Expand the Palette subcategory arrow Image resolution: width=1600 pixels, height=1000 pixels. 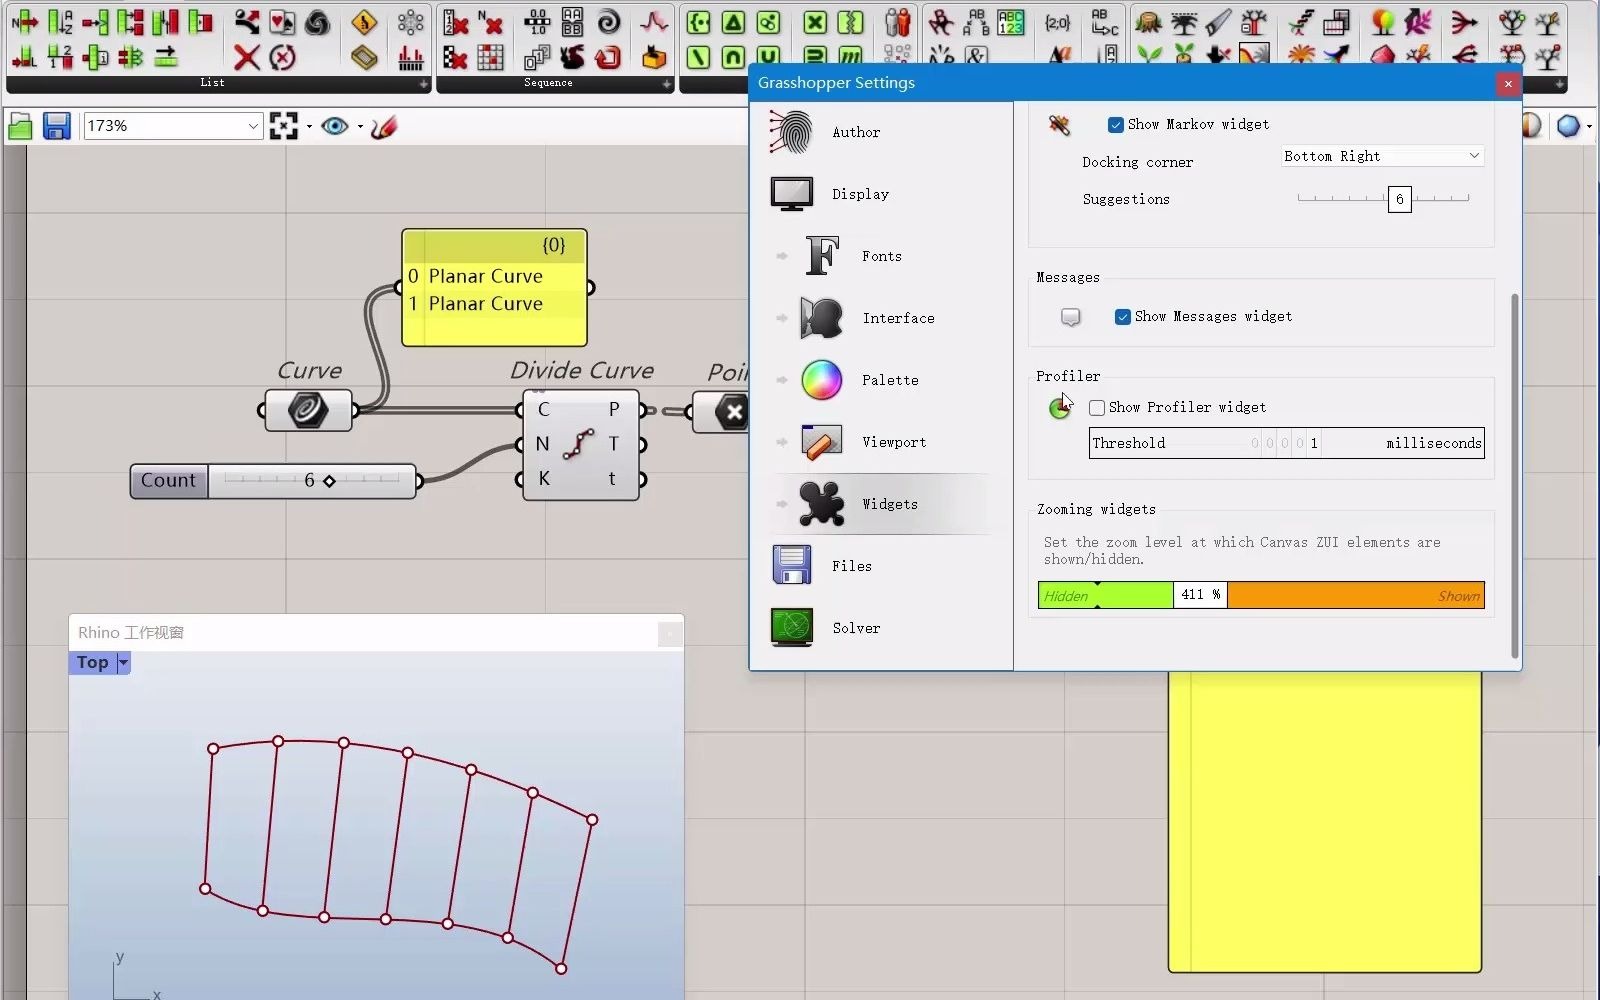pos(782,380)
